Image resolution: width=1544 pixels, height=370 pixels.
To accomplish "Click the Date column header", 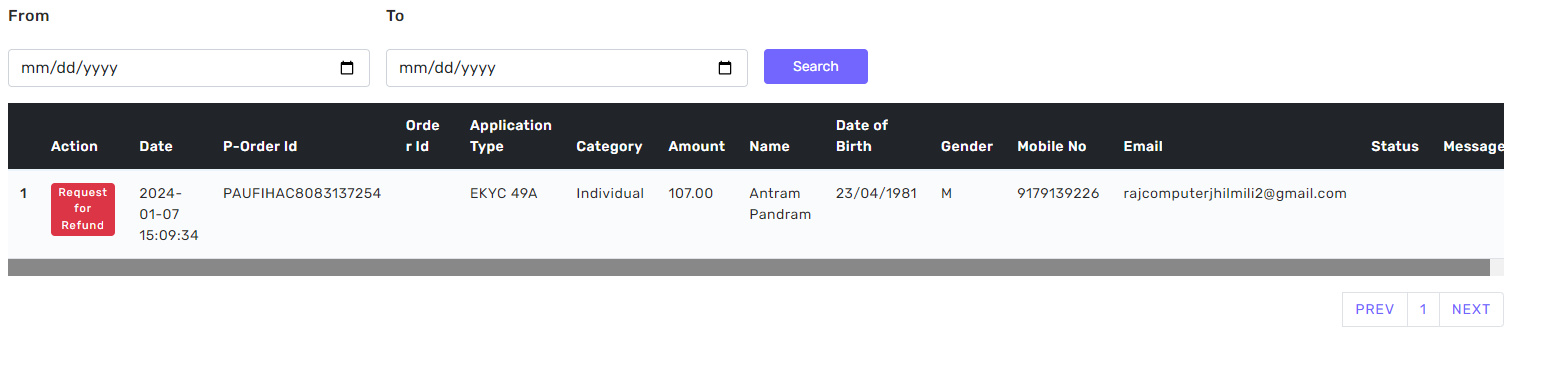I will click(x=156, y=146).
